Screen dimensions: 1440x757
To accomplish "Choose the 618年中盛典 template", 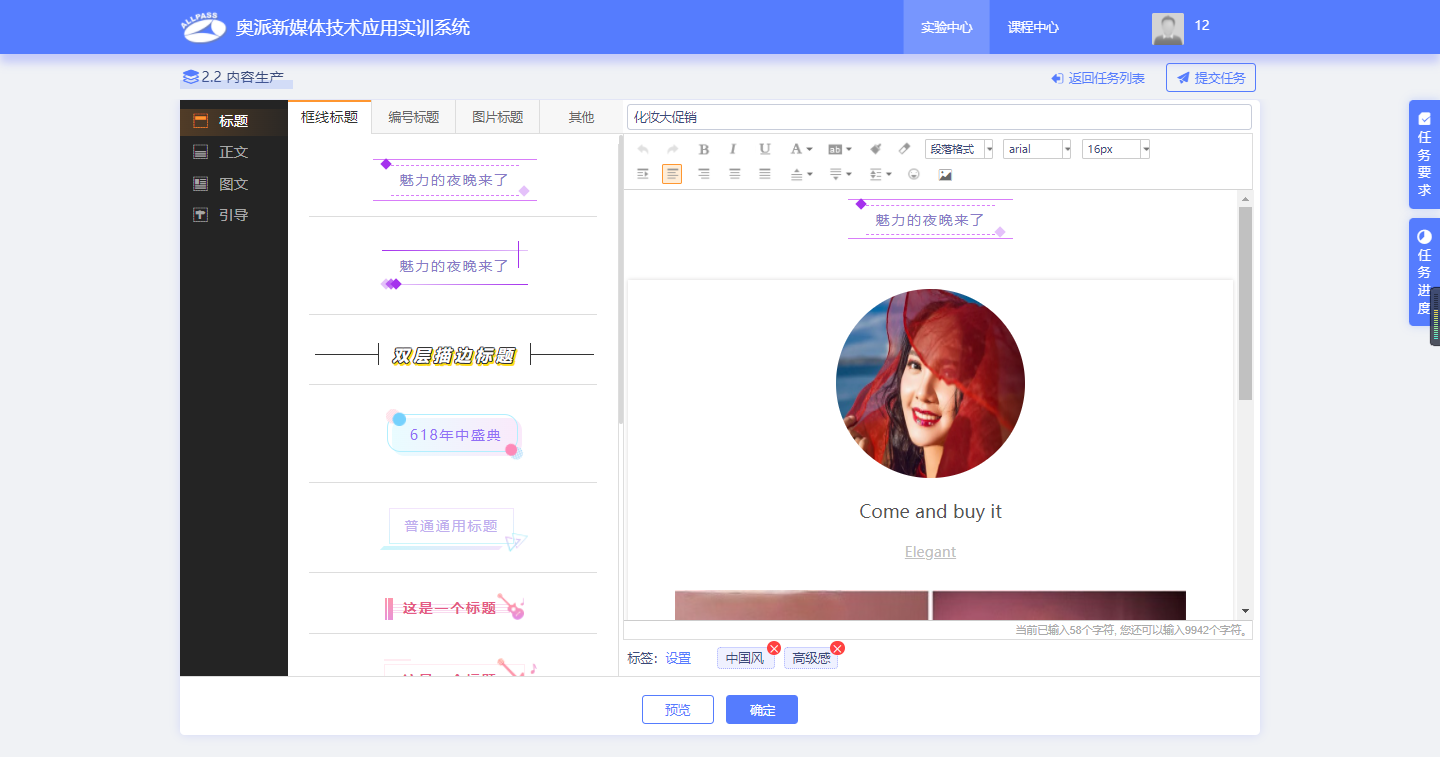I will [454, 435].
